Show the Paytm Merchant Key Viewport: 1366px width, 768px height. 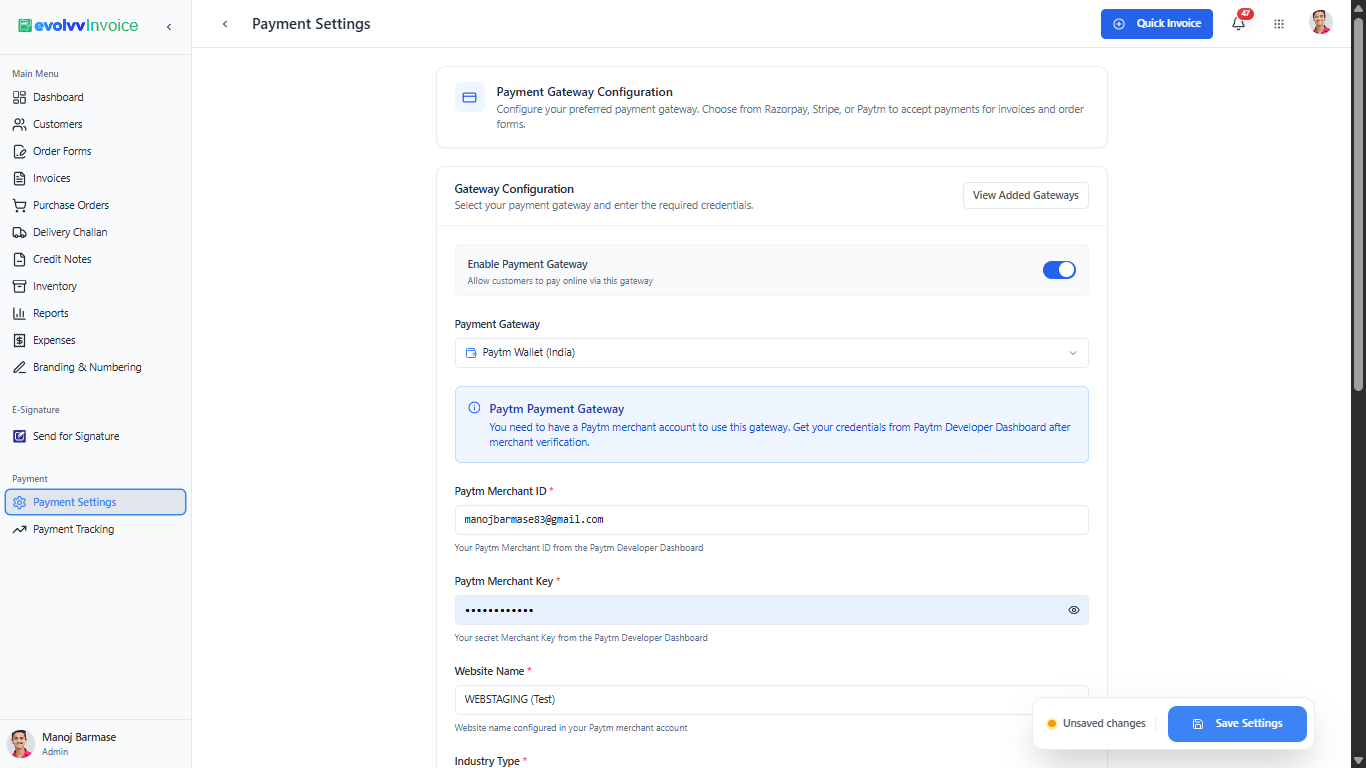1074,610
